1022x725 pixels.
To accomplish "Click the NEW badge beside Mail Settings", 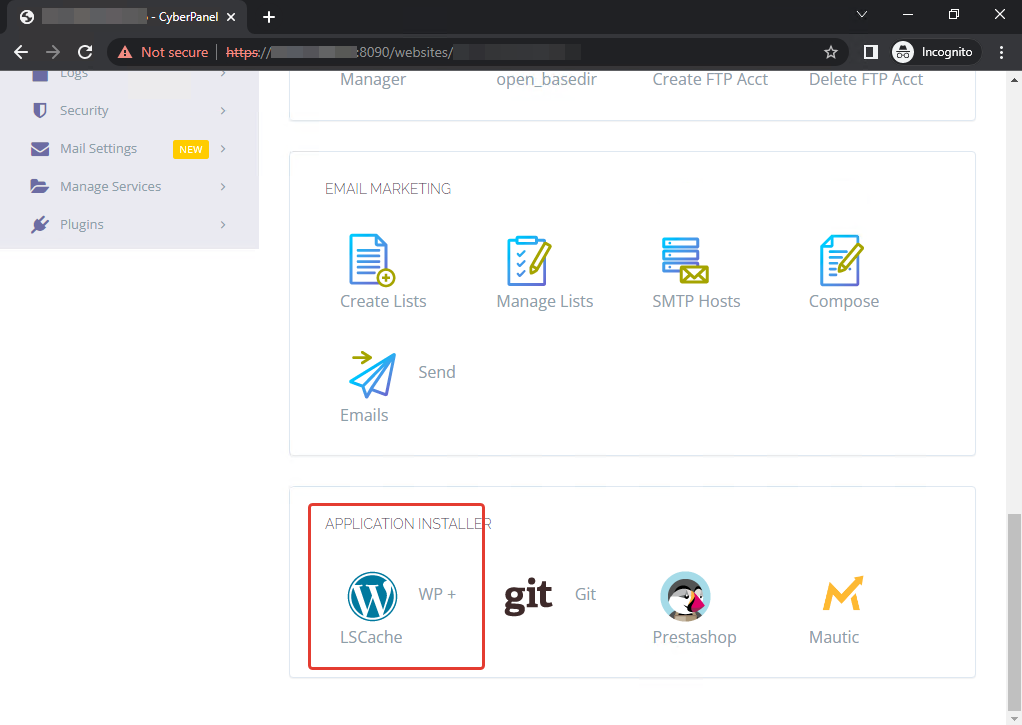I will [x=191, y=149].
